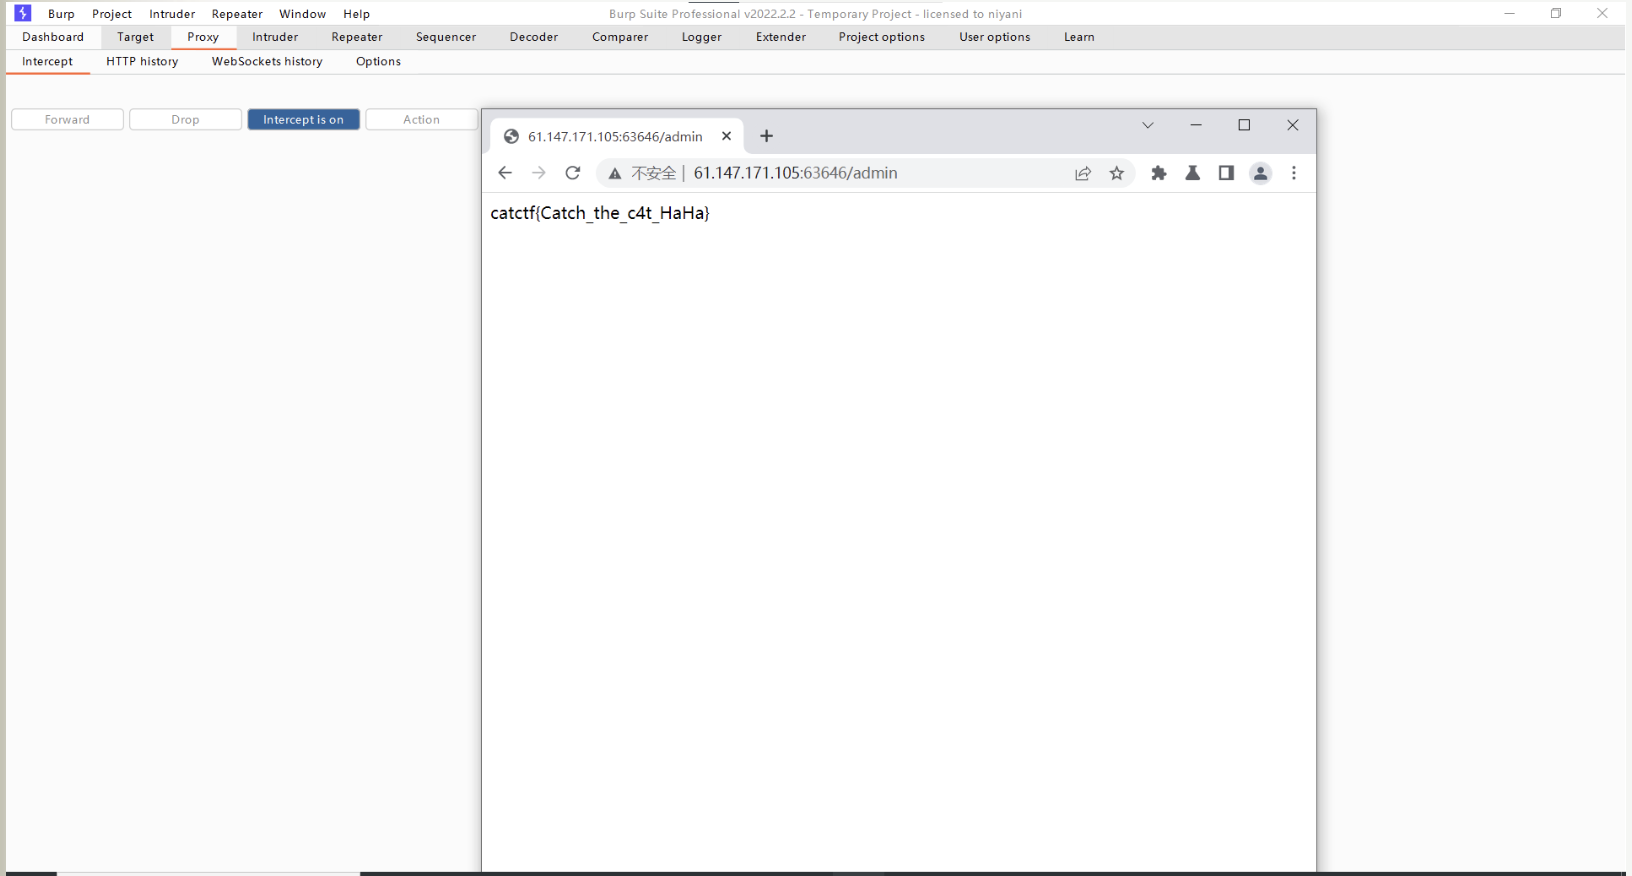Image resolution: width=1632 pixels, height=876 pixels.
Task: Switch to the Intruder tab
Action: [275, 37]
